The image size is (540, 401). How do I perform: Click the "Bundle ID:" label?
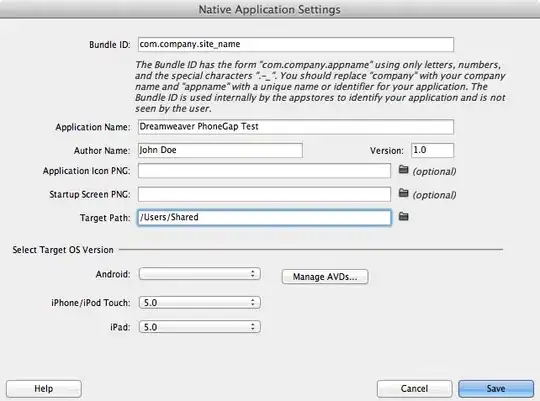pos(110,45)
